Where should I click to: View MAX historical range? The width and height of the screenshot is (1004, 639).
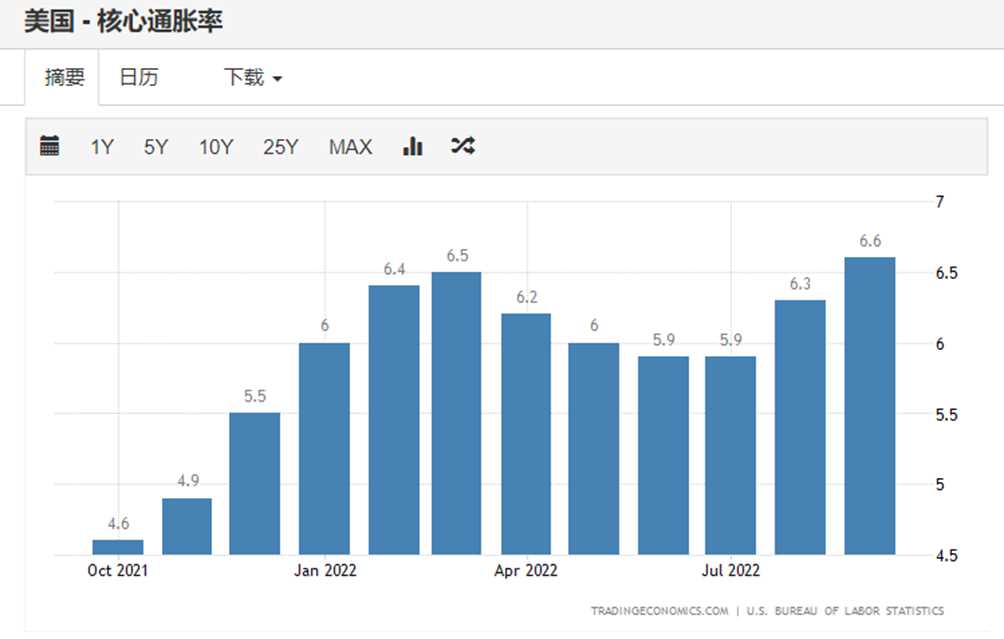pos(350,147)
